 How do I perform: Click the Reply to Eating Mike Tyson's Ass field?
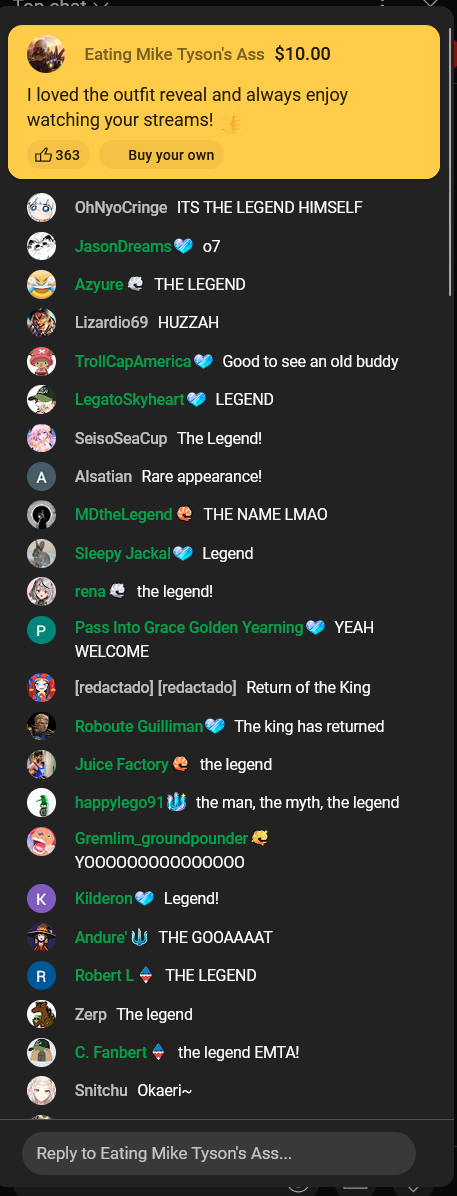click(219, 1153)
